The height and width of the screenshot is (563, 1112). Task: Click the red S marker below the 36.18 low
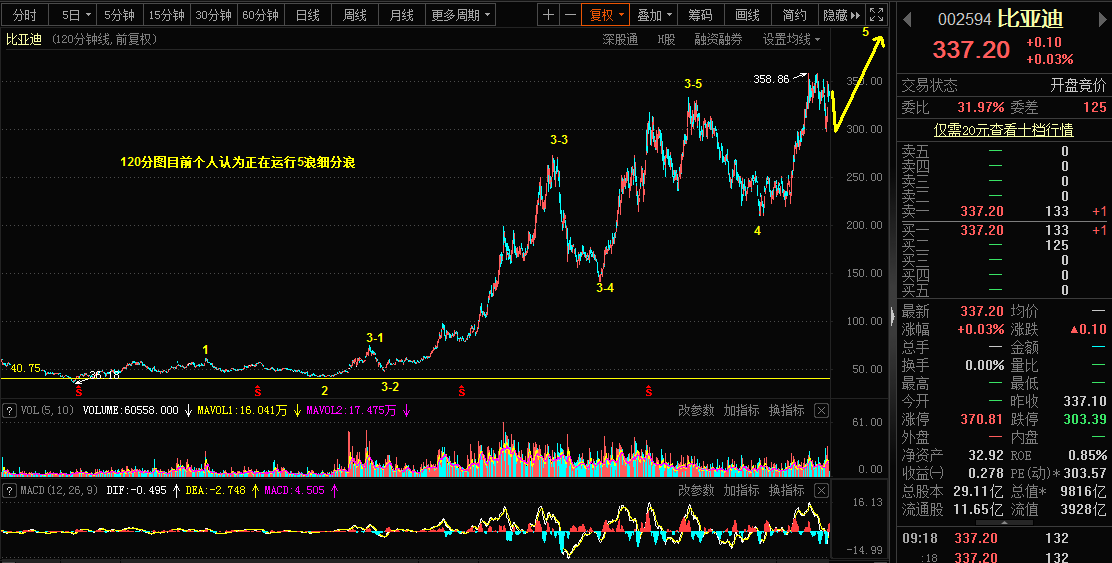click(79, 391)
